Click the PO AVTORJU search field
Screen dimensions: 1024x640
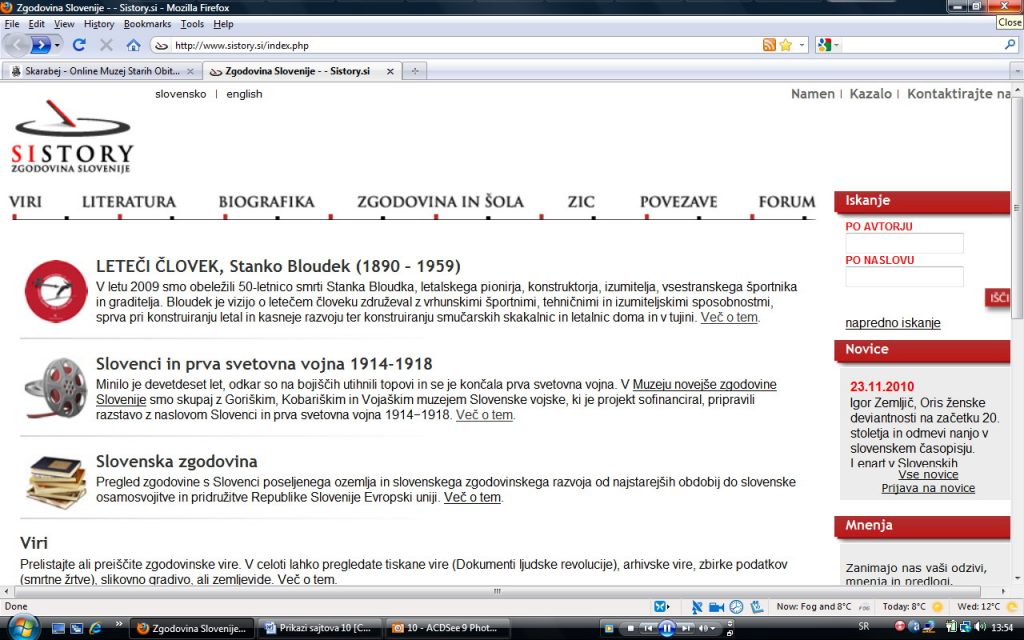[x=904, y=243]
